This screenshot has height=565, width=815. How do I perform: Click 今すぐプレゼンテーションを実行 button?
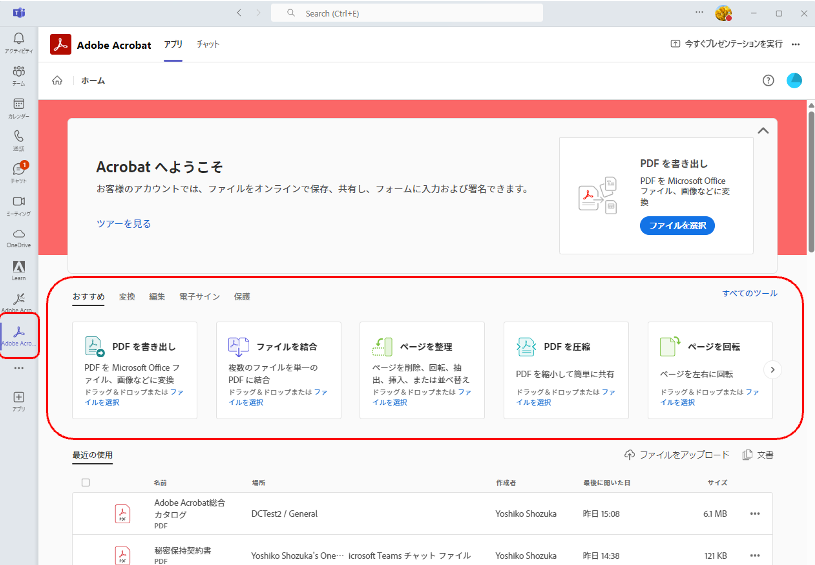(x=727, y=44)
